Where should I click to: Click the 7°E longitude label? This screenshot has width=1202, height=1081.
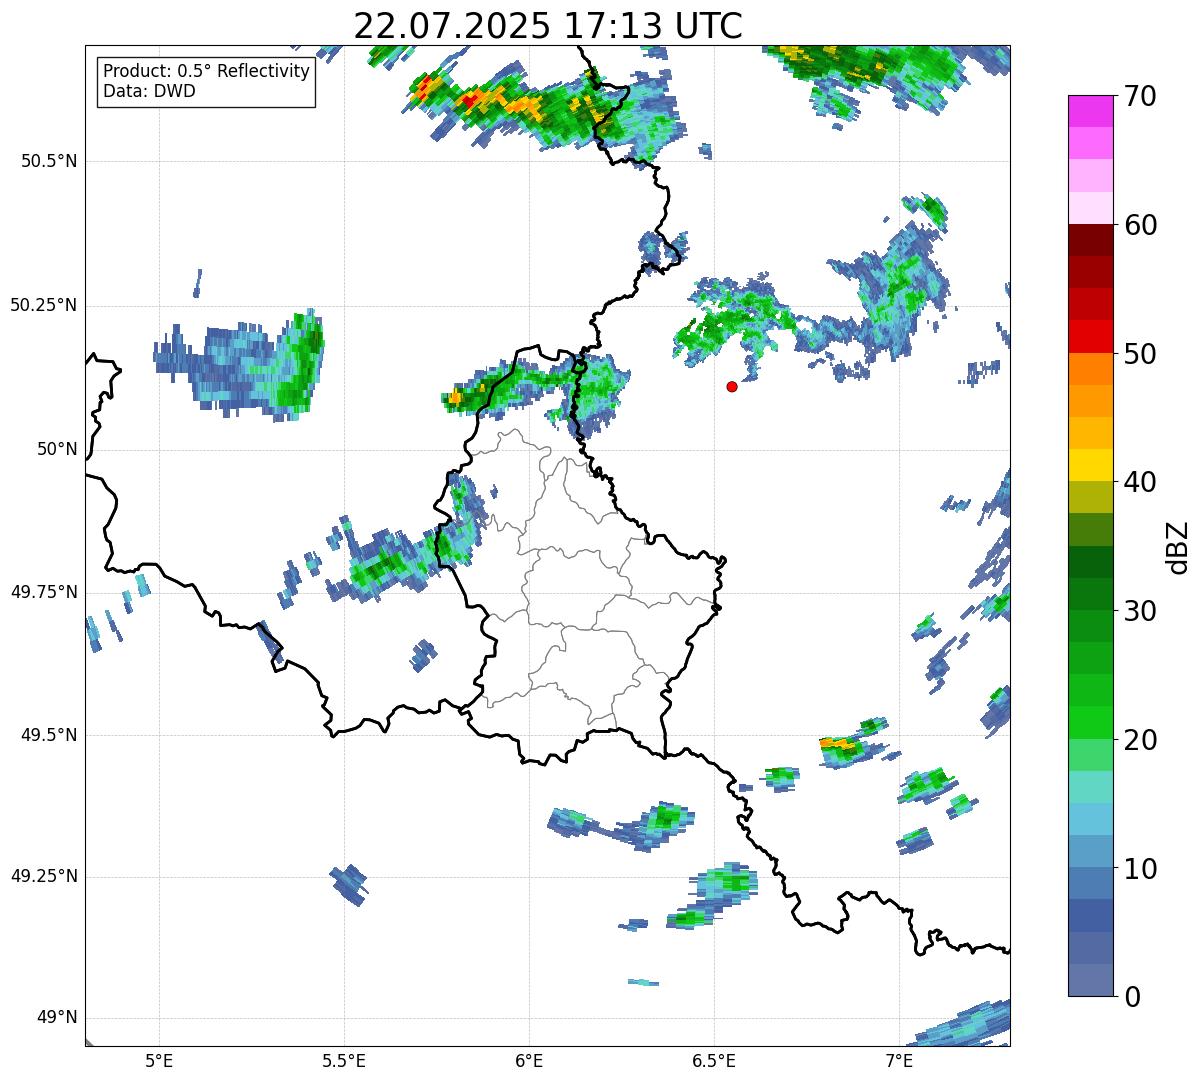coord(899,1060)
